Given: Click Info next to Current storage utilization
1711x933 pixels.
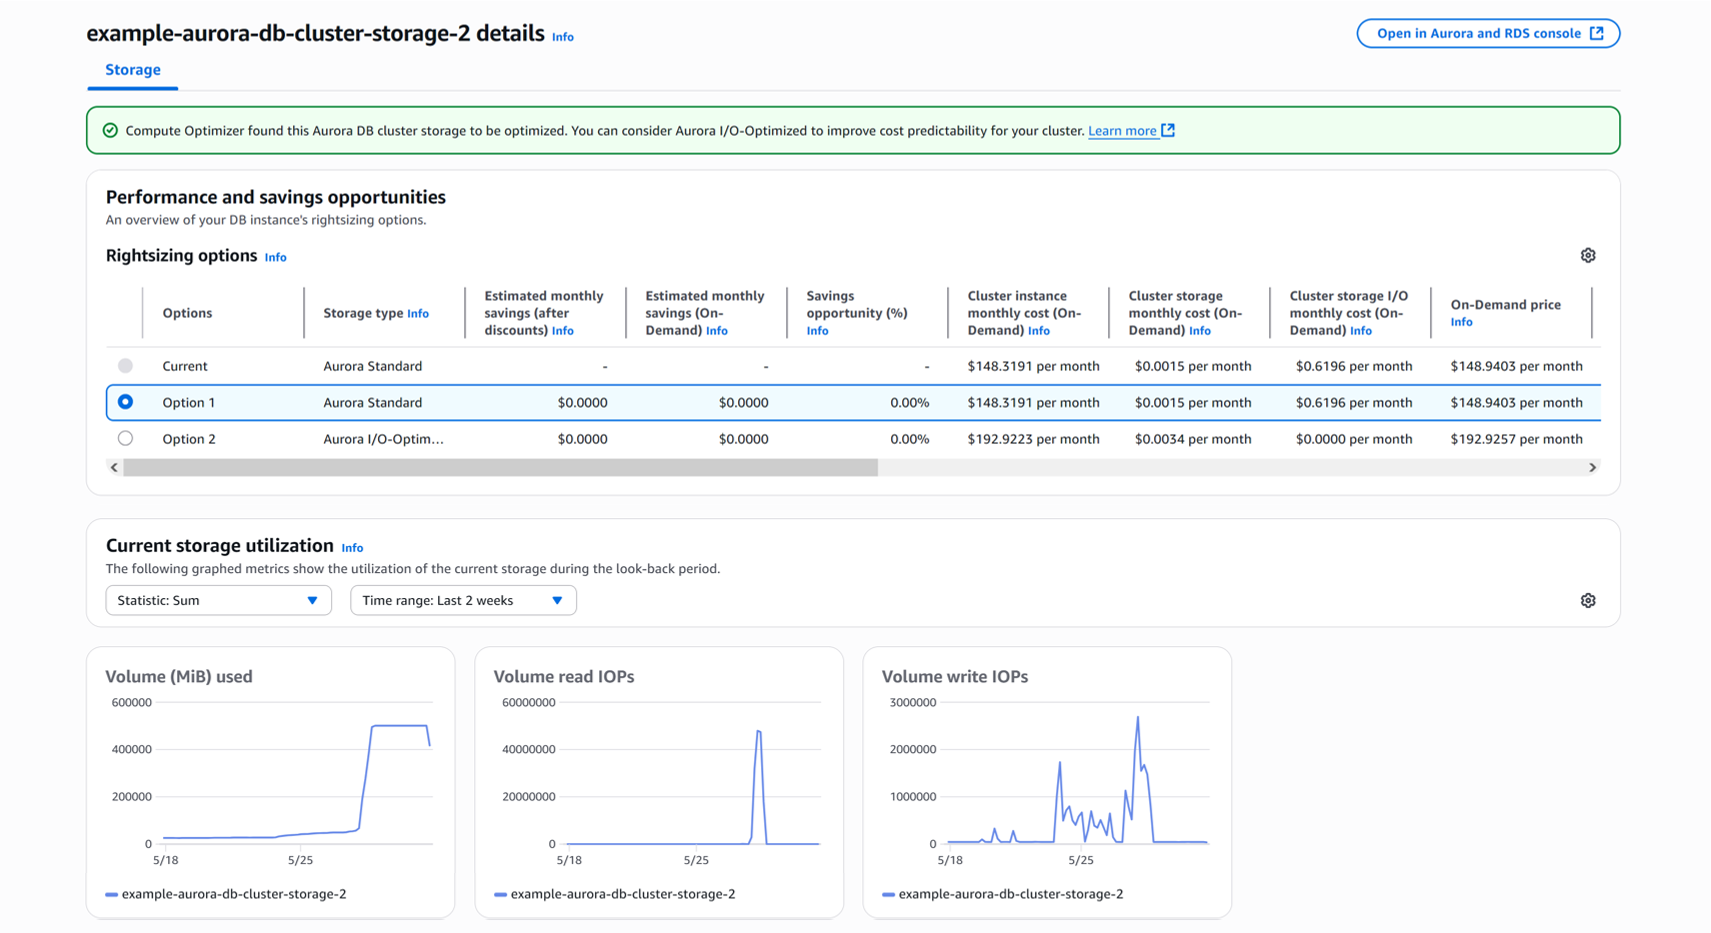Looking at the screenshot, I should (x=352, y=548).
